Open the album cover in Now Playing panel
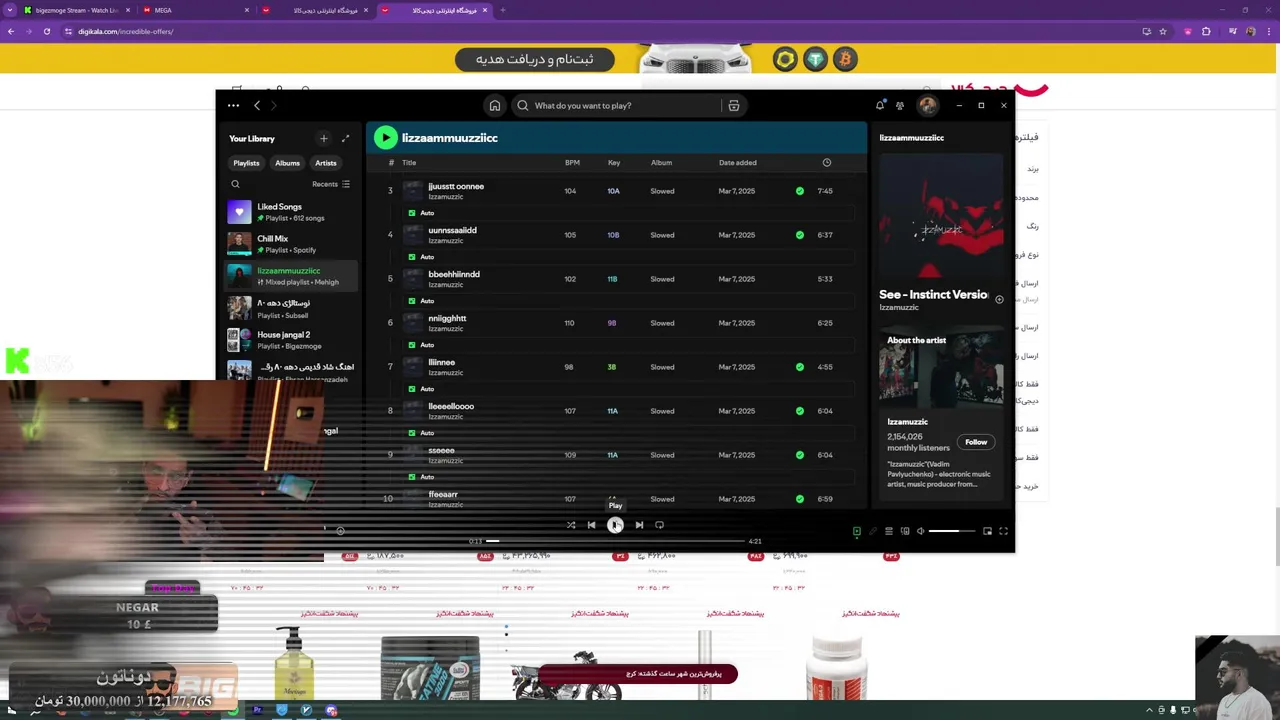This screenshot has width=1280, height=720. 941,215
